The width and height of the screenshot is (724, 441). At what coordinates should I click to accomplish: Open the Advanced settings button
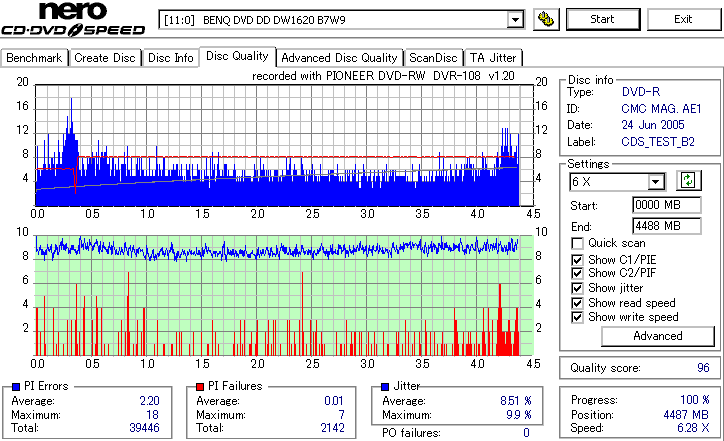click(658, 336)
